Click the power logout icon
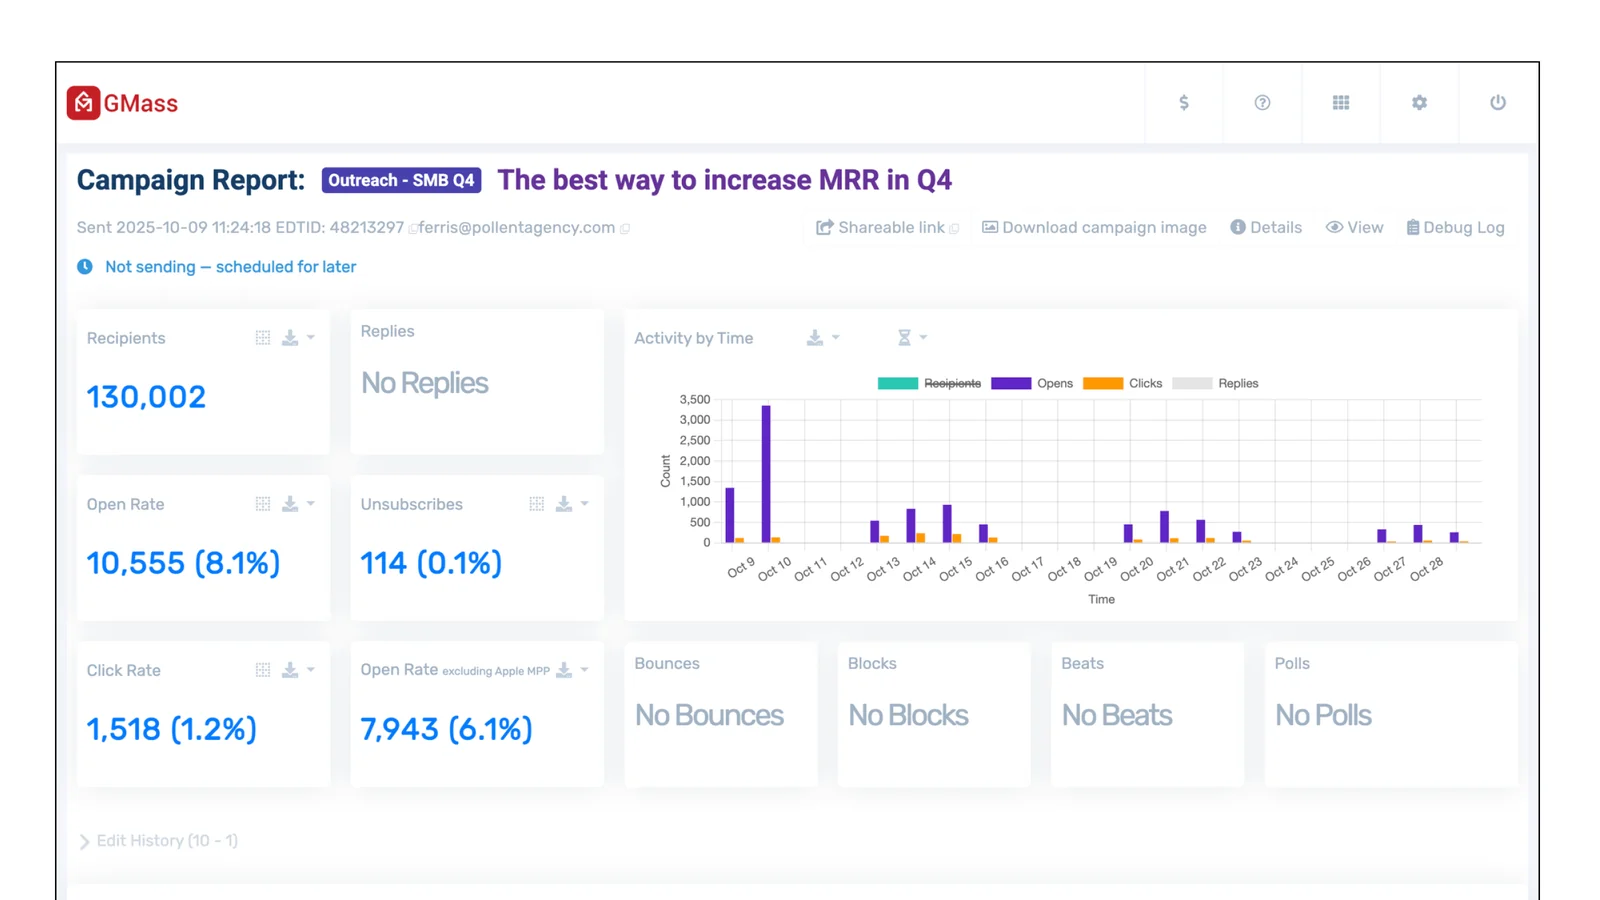The height and width of the screenshot is (900, 1600). tap(1498, 103)
